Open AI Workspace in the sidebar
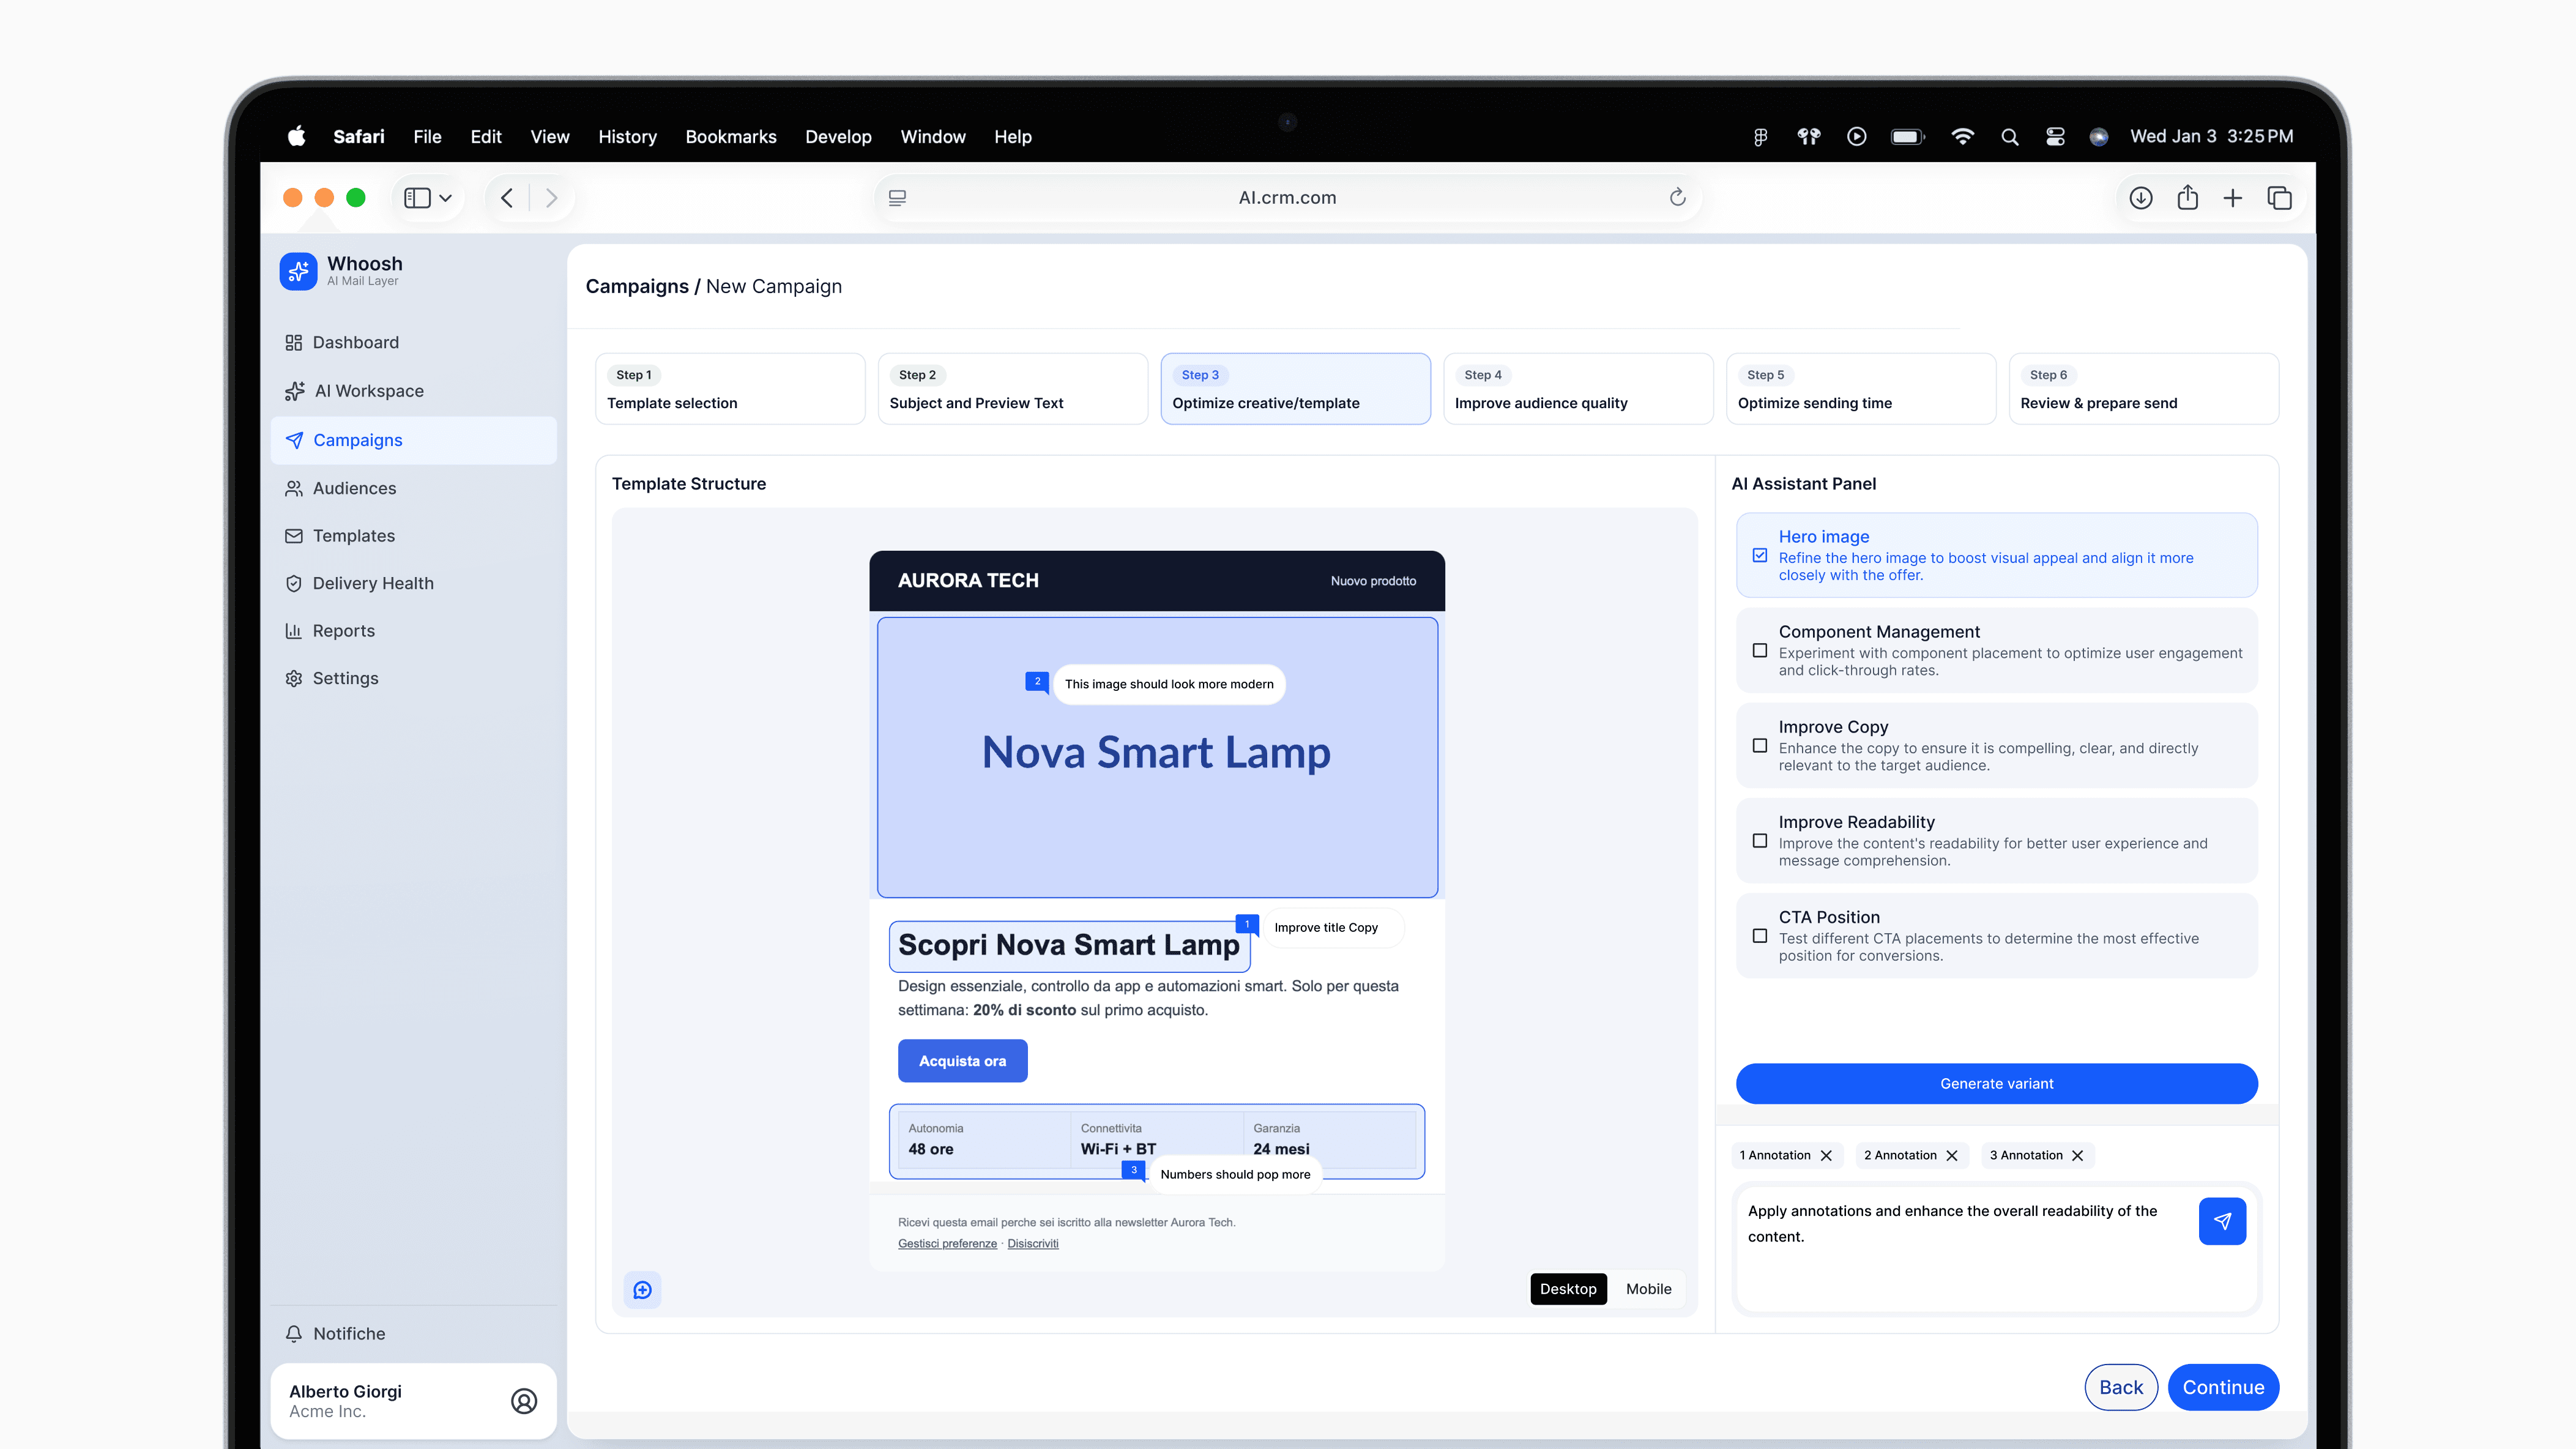The height and width of the screenshot is (1449, 2576). [354, 391]
